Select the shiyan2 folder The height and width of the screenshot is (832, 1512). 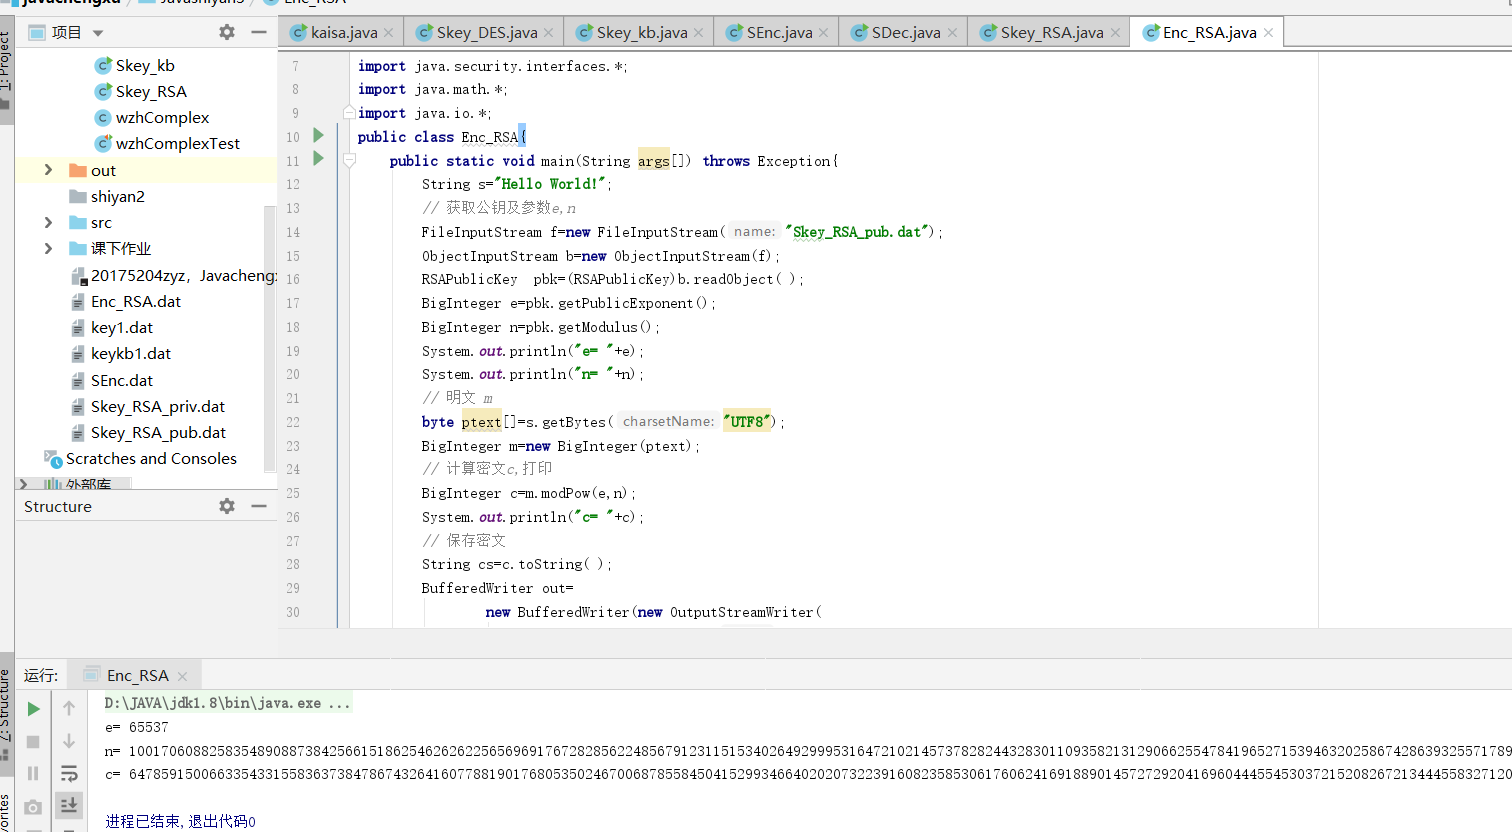117,196
